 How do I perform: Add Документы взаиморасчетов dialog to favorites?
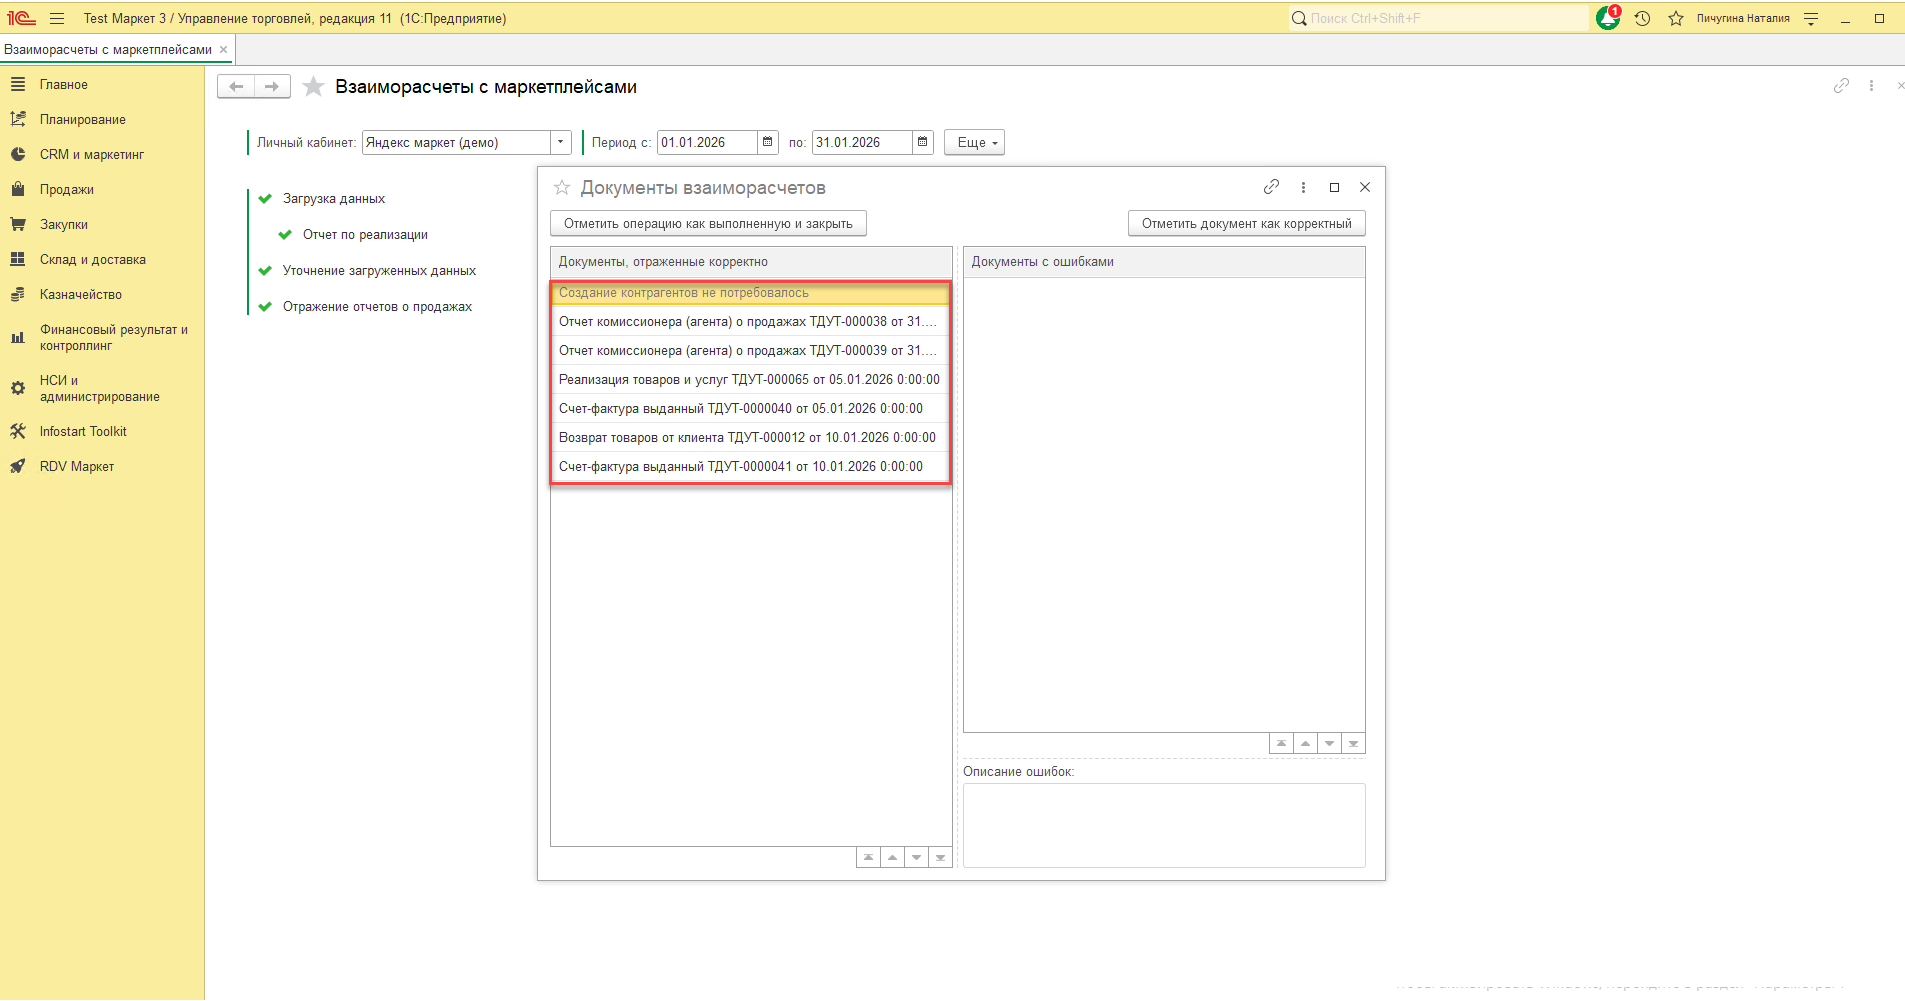coord(562,188)
